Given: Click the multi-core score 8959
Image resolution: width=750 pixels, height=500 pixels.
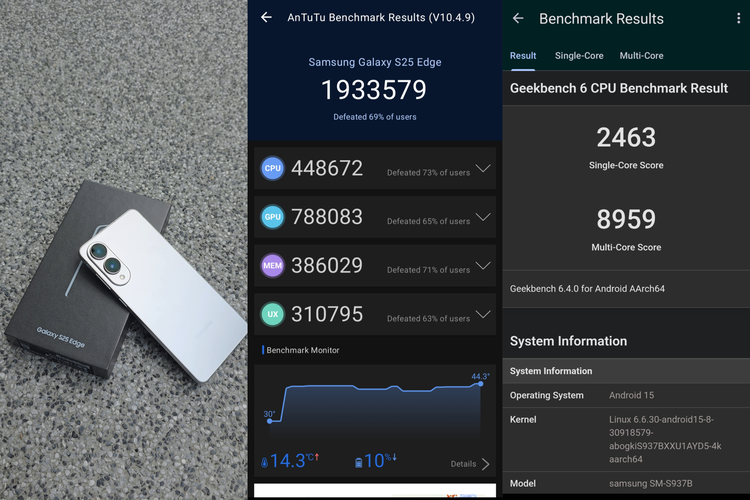Looking at the screenshot, I should 626,219.
